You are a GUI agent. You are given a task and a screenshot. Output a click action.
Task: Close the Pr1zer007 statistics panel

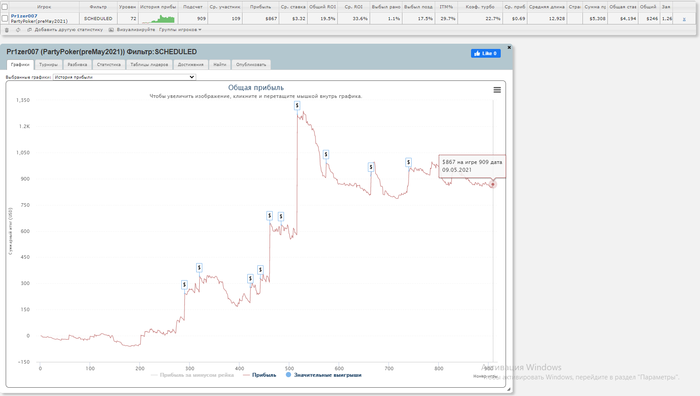tap(509, 47)
